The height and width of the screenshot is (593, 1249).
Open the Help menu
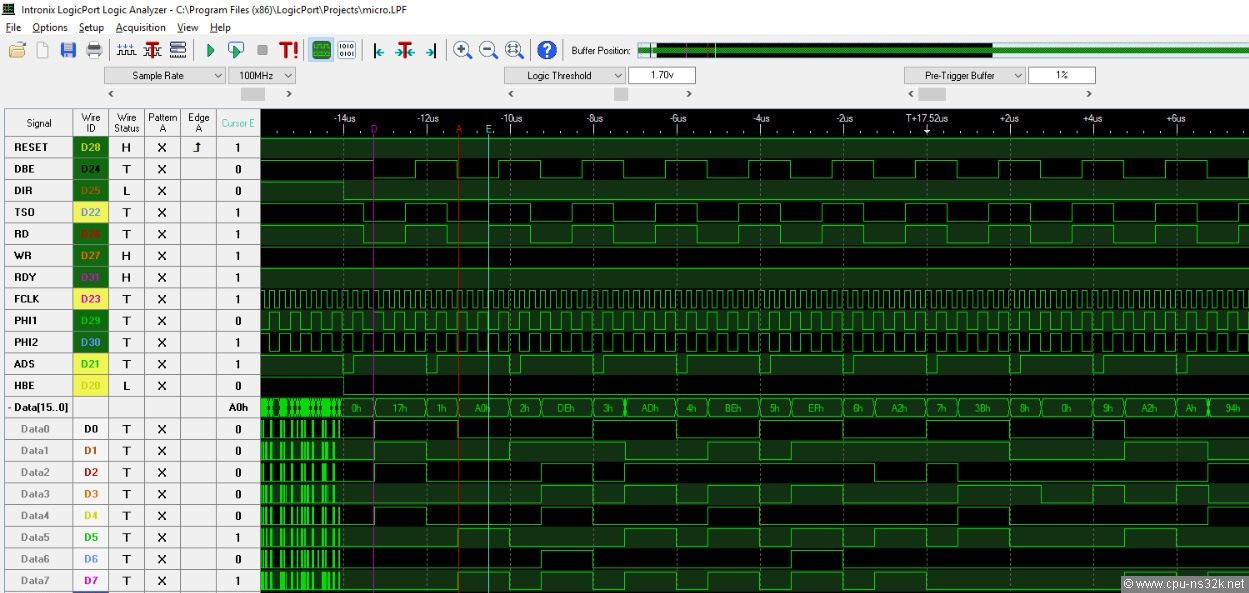click(x=220, y=27)
